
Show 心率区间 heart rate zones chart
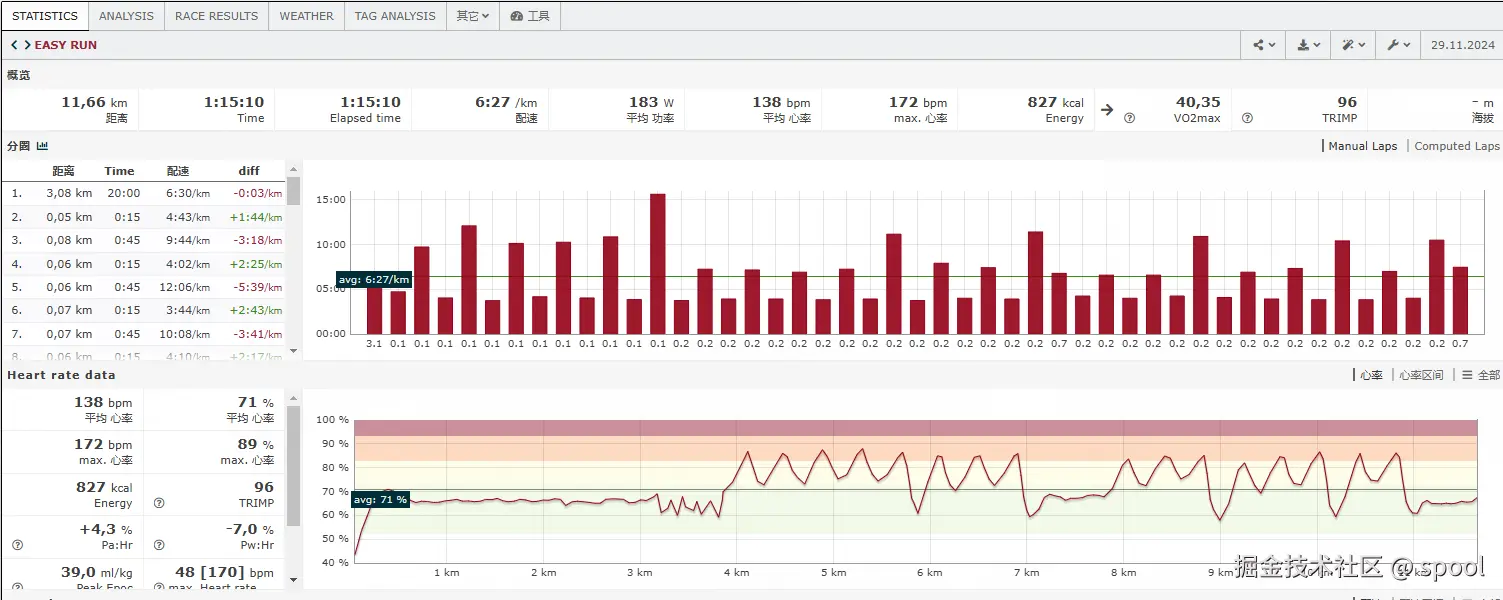1420,375
